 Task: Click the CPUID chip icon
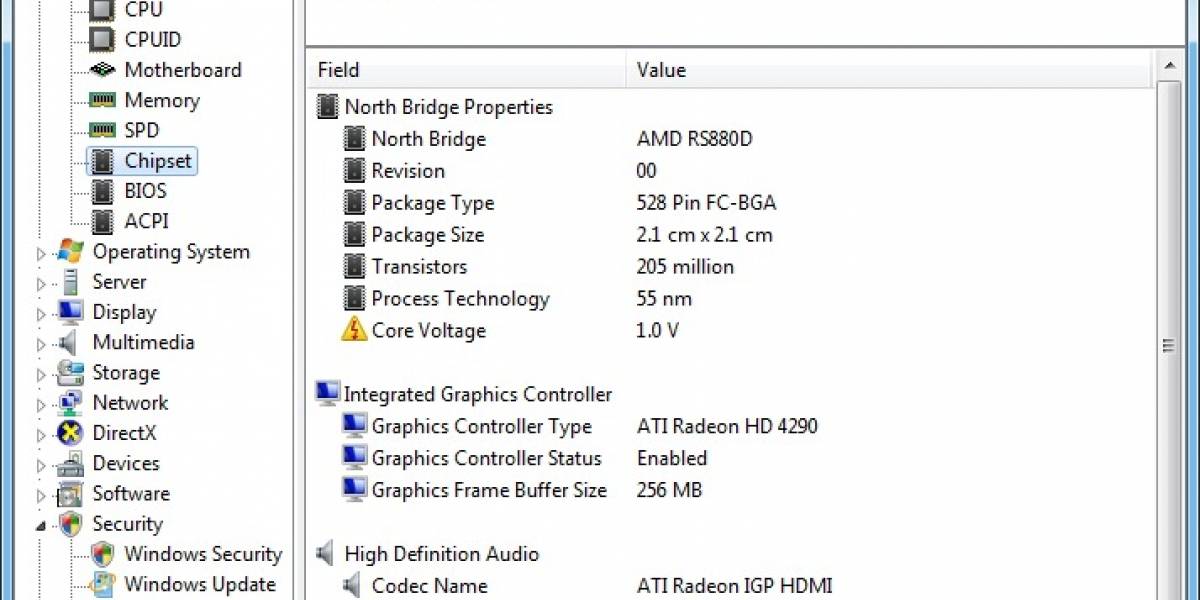[102, 40]
